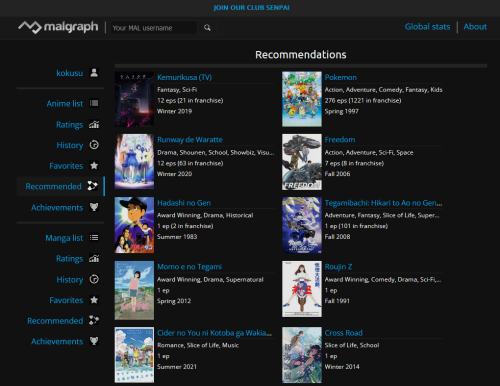Click the search magnifier icon
The width and height of the screenshot is (500, 386).
pyautogui.click(x=207, y=28)
